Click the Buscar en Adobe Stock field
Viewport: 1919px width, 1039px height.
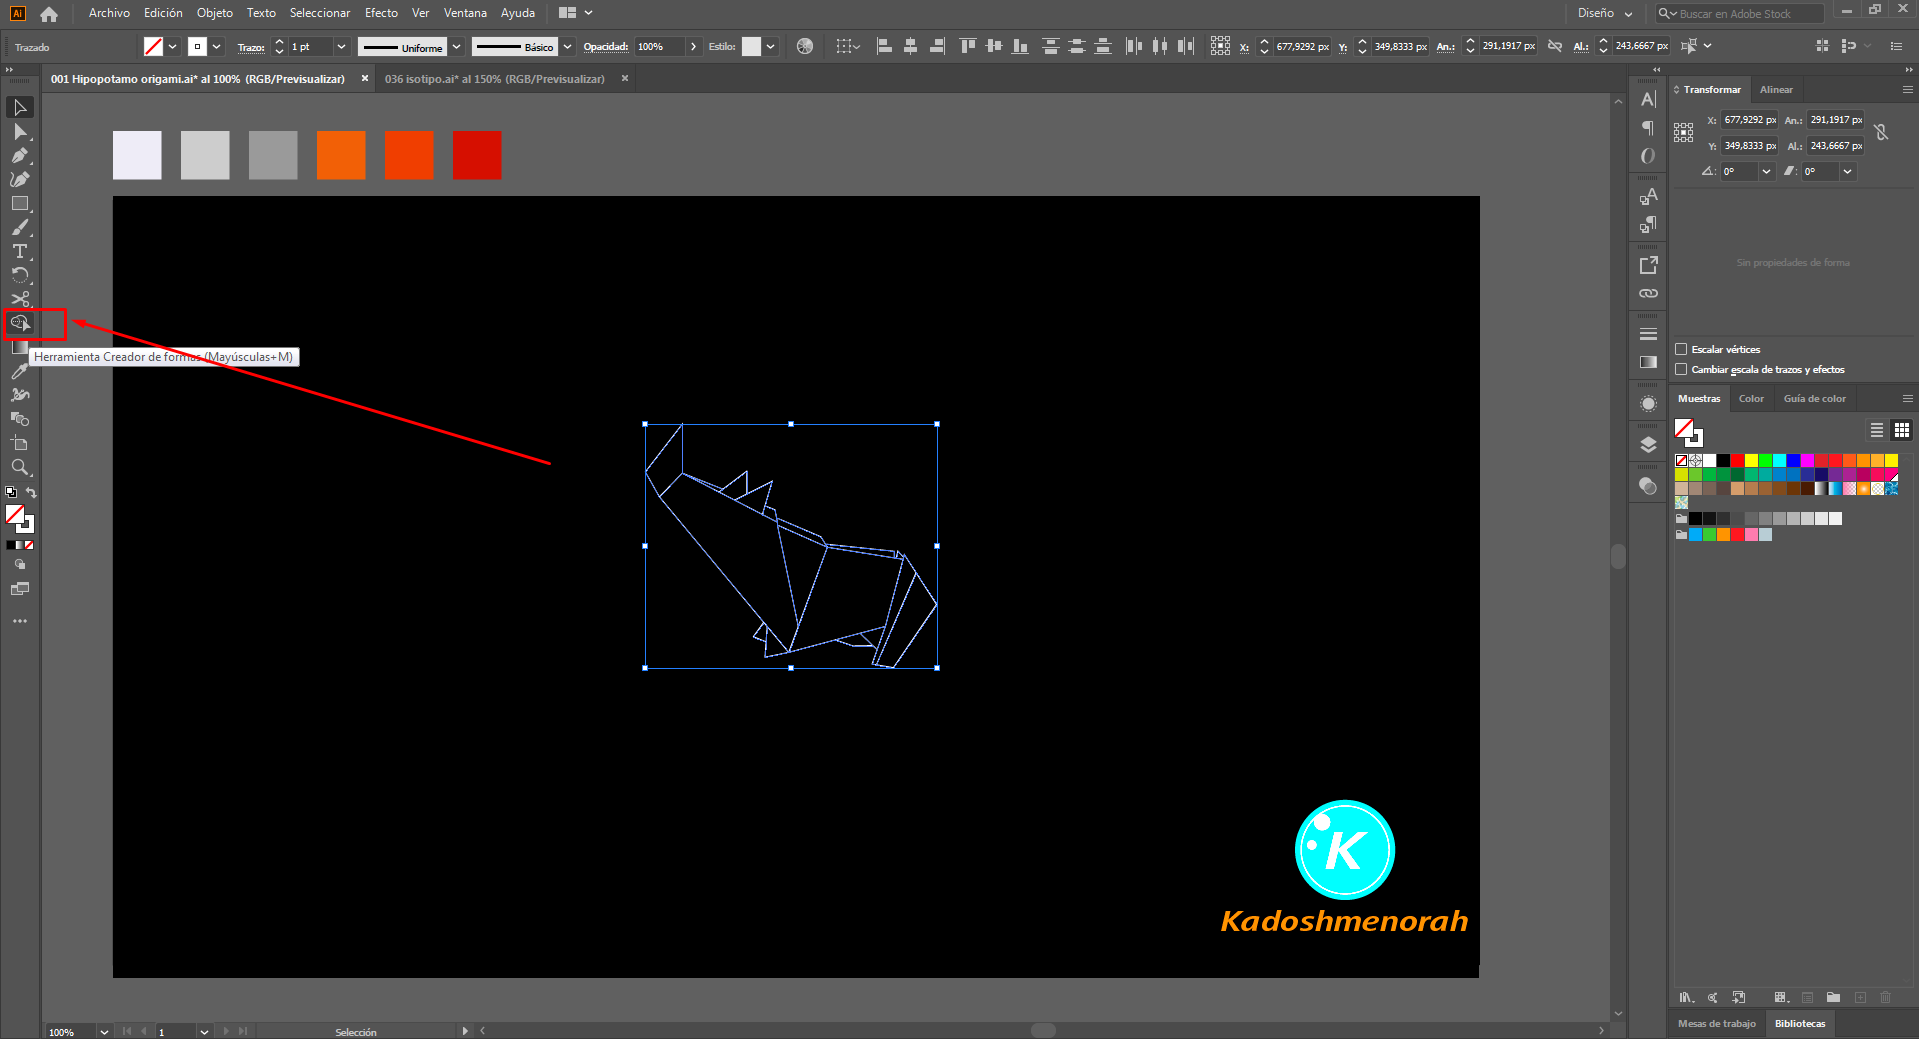1741,13
